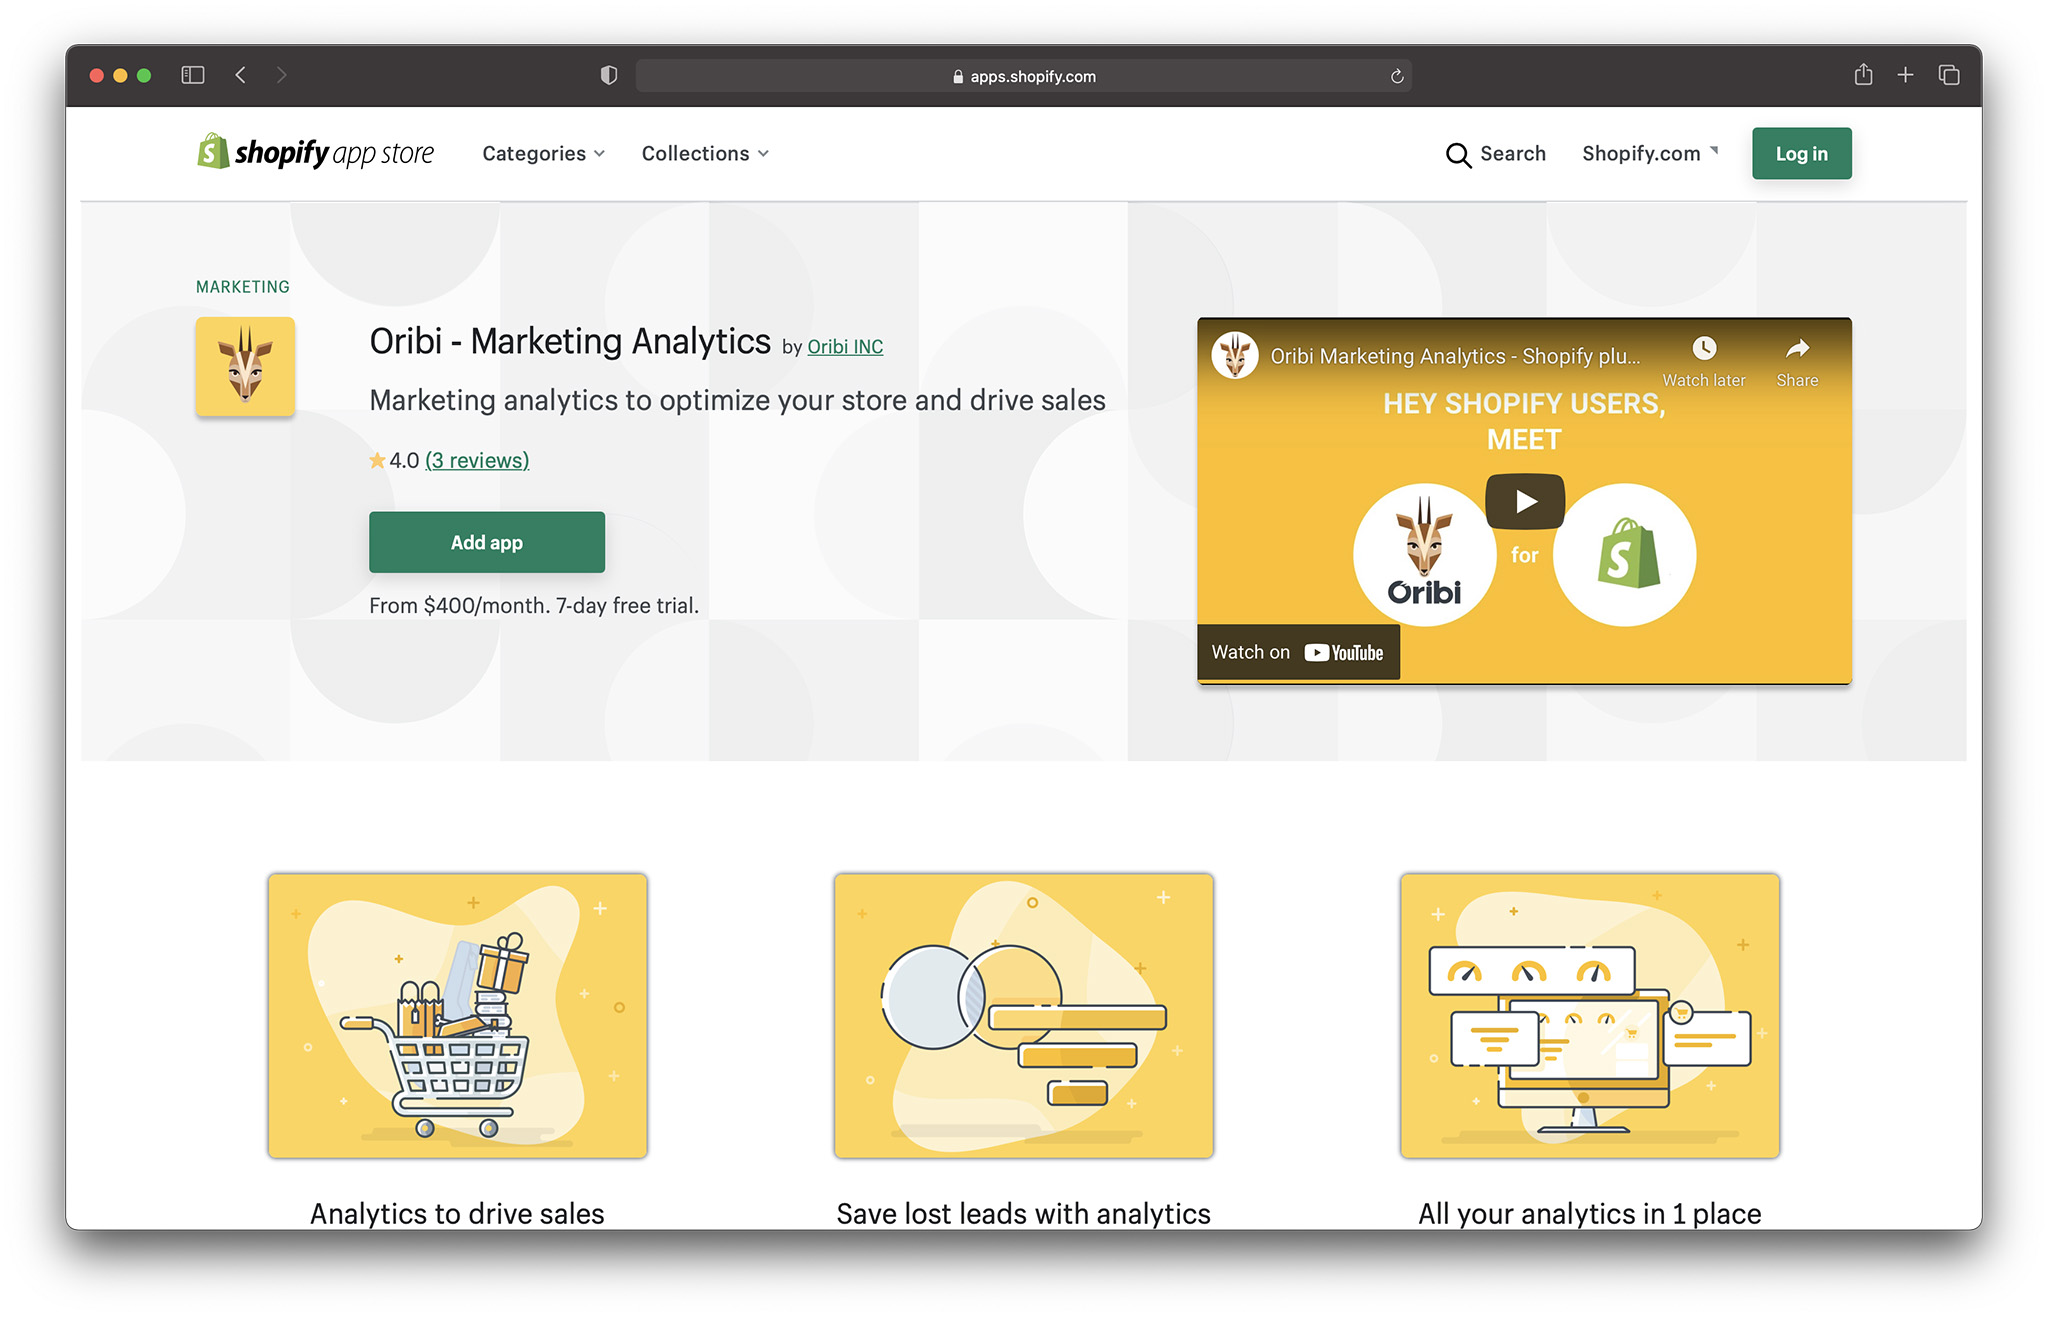Go back with the browser back arrow
Screen dimensions: 2048x1317
pyautogui.click(x=240, y=75)
